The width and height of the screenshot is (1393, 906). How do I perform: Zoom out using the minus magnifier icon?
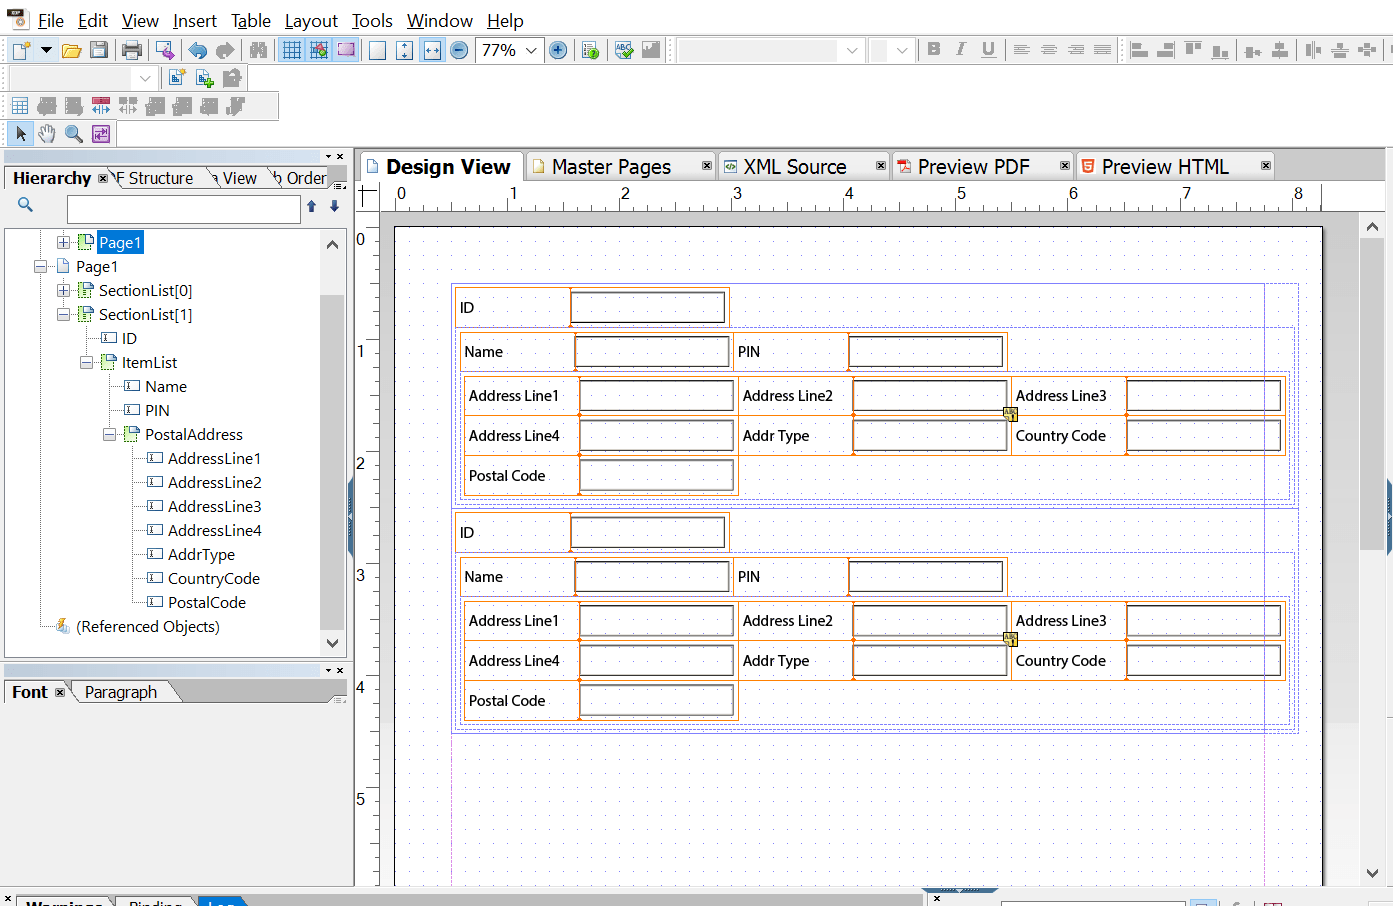459,49
